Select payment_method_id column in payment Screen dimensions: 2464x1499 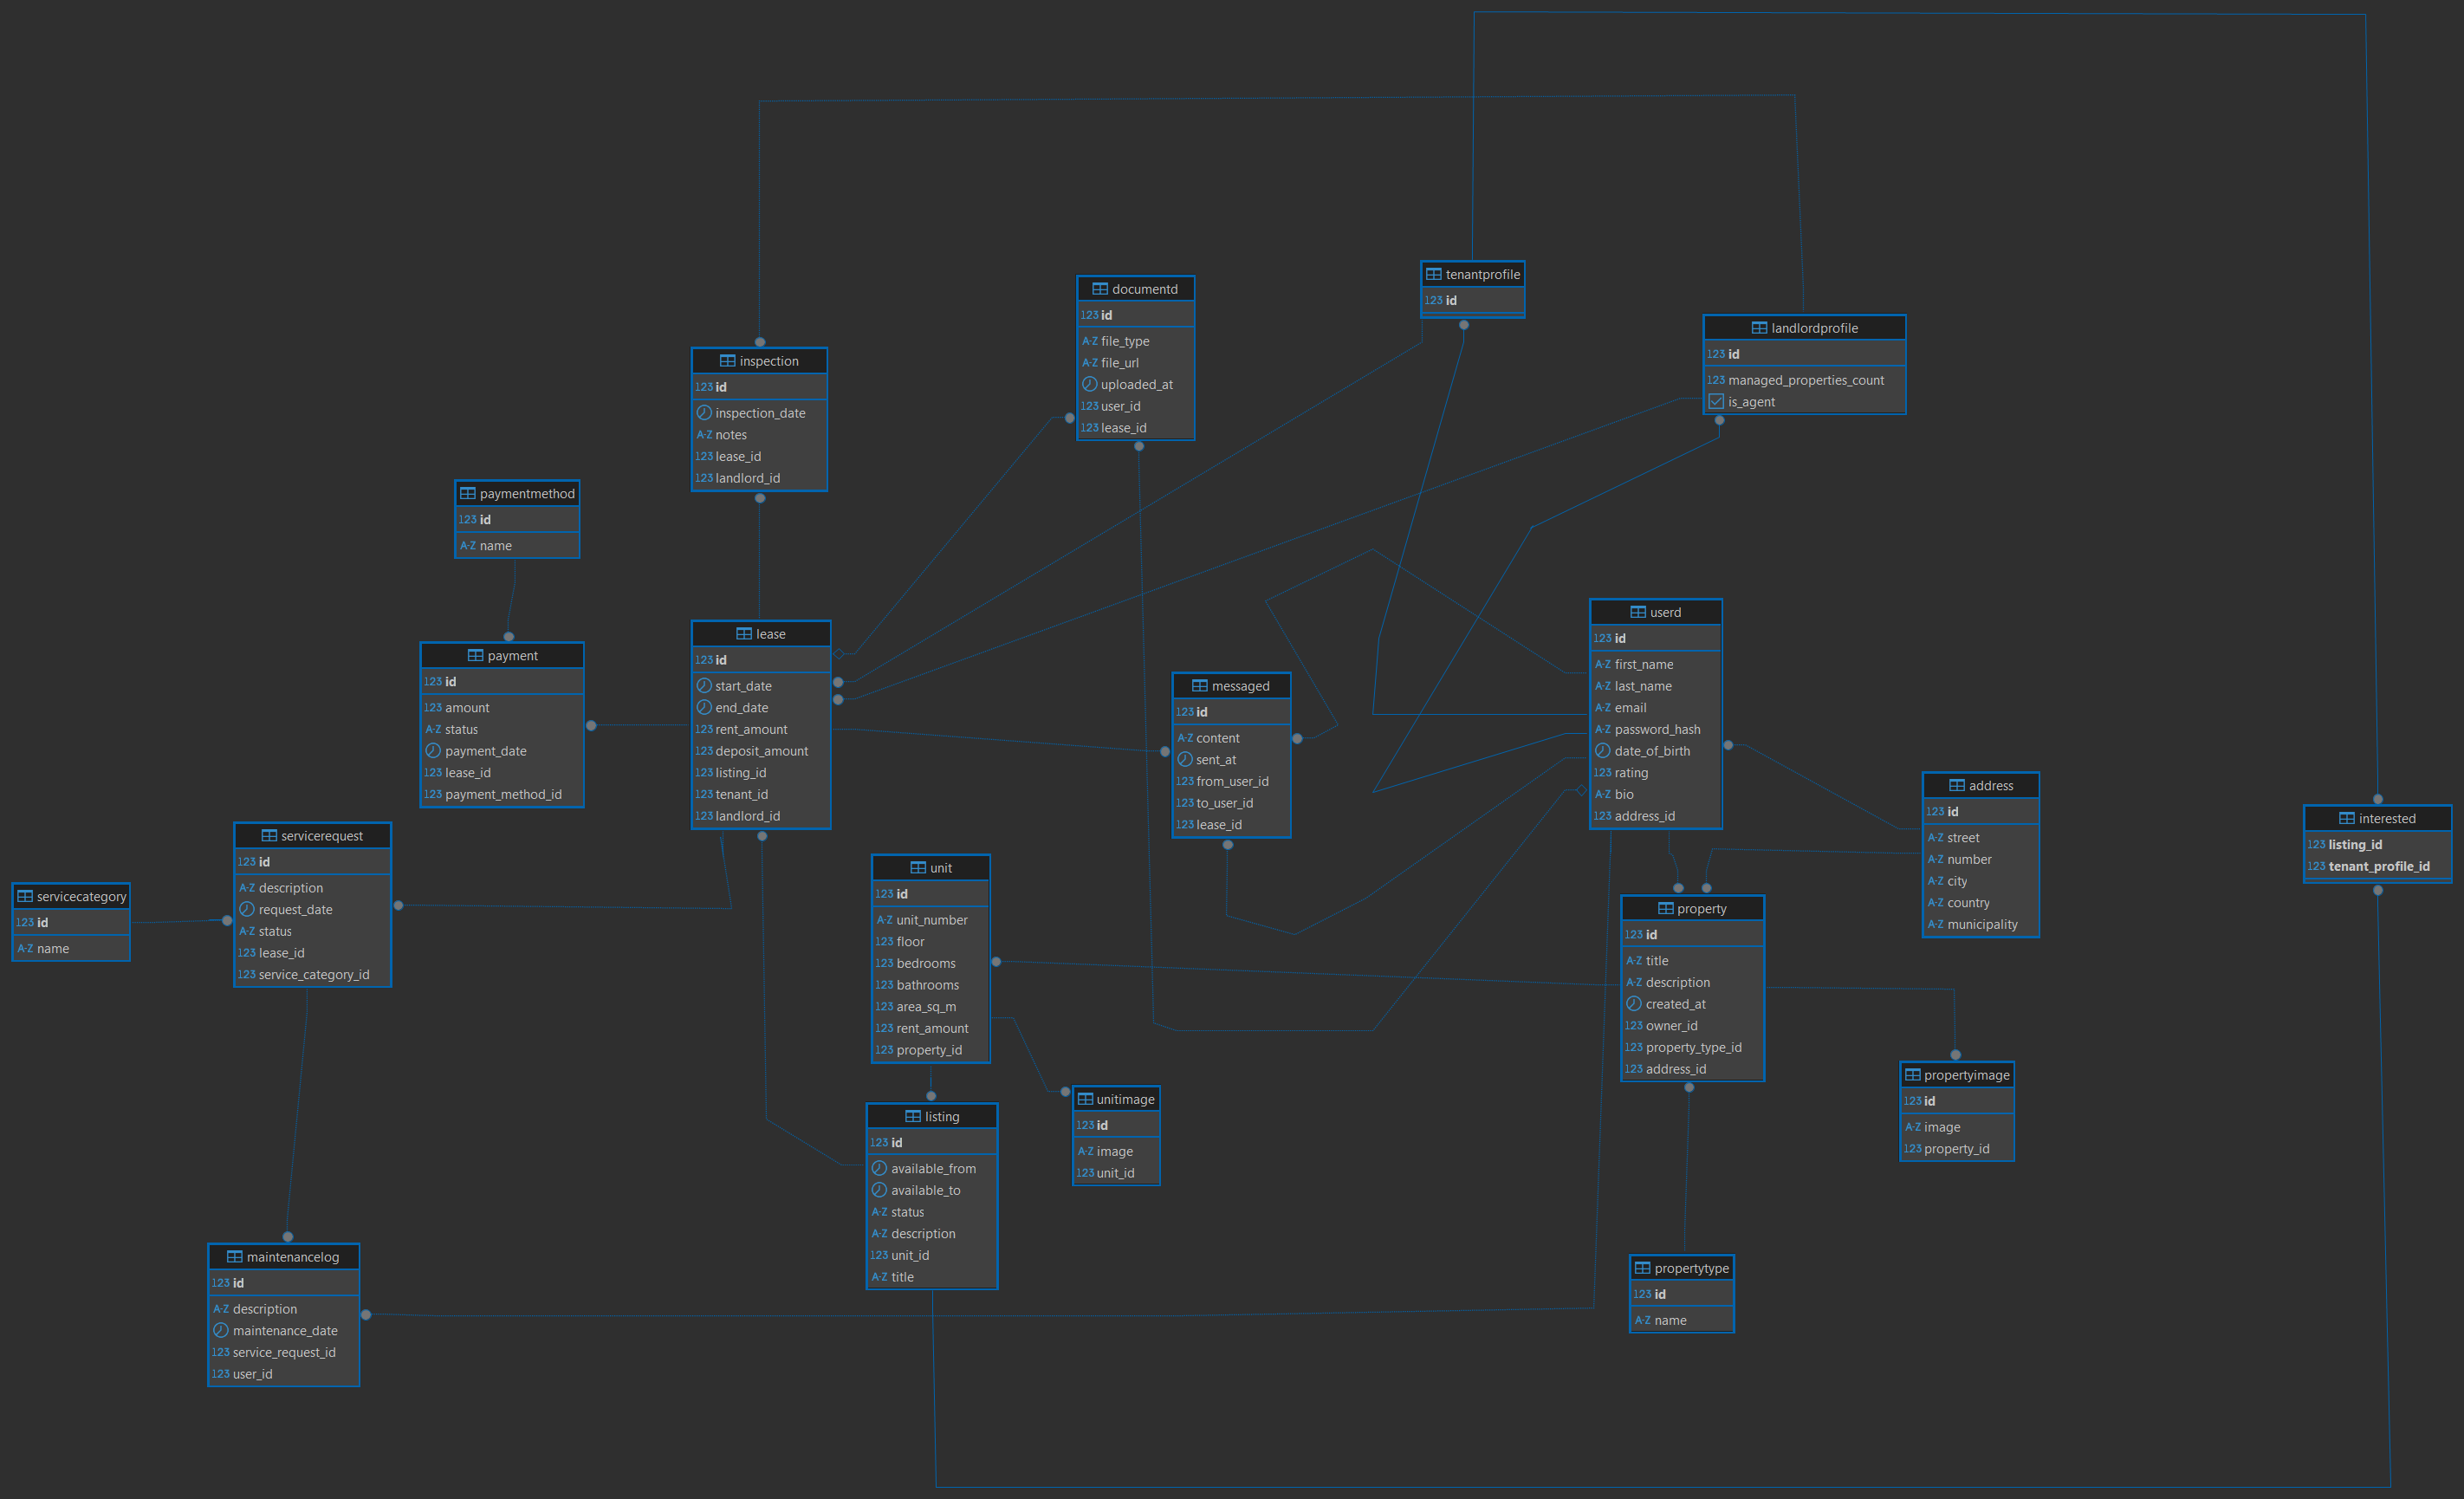coord(502,794)
